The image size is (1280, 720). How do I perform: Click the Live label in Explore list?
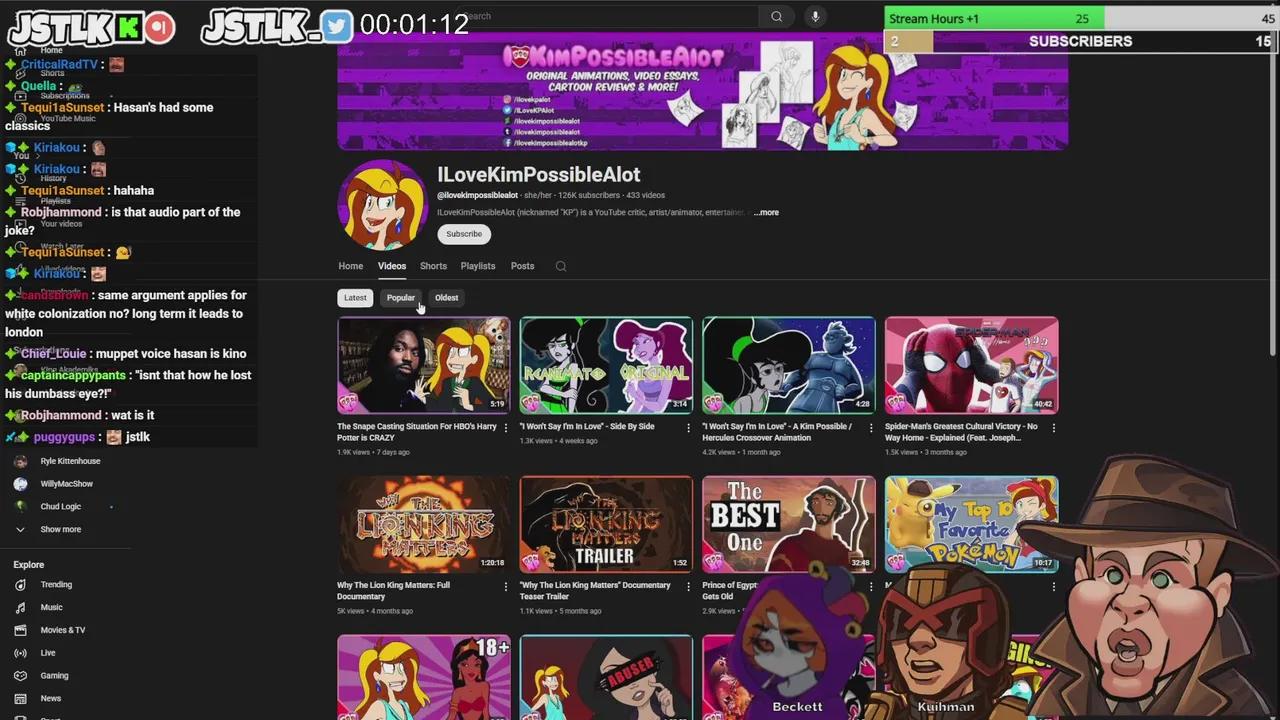48,653
